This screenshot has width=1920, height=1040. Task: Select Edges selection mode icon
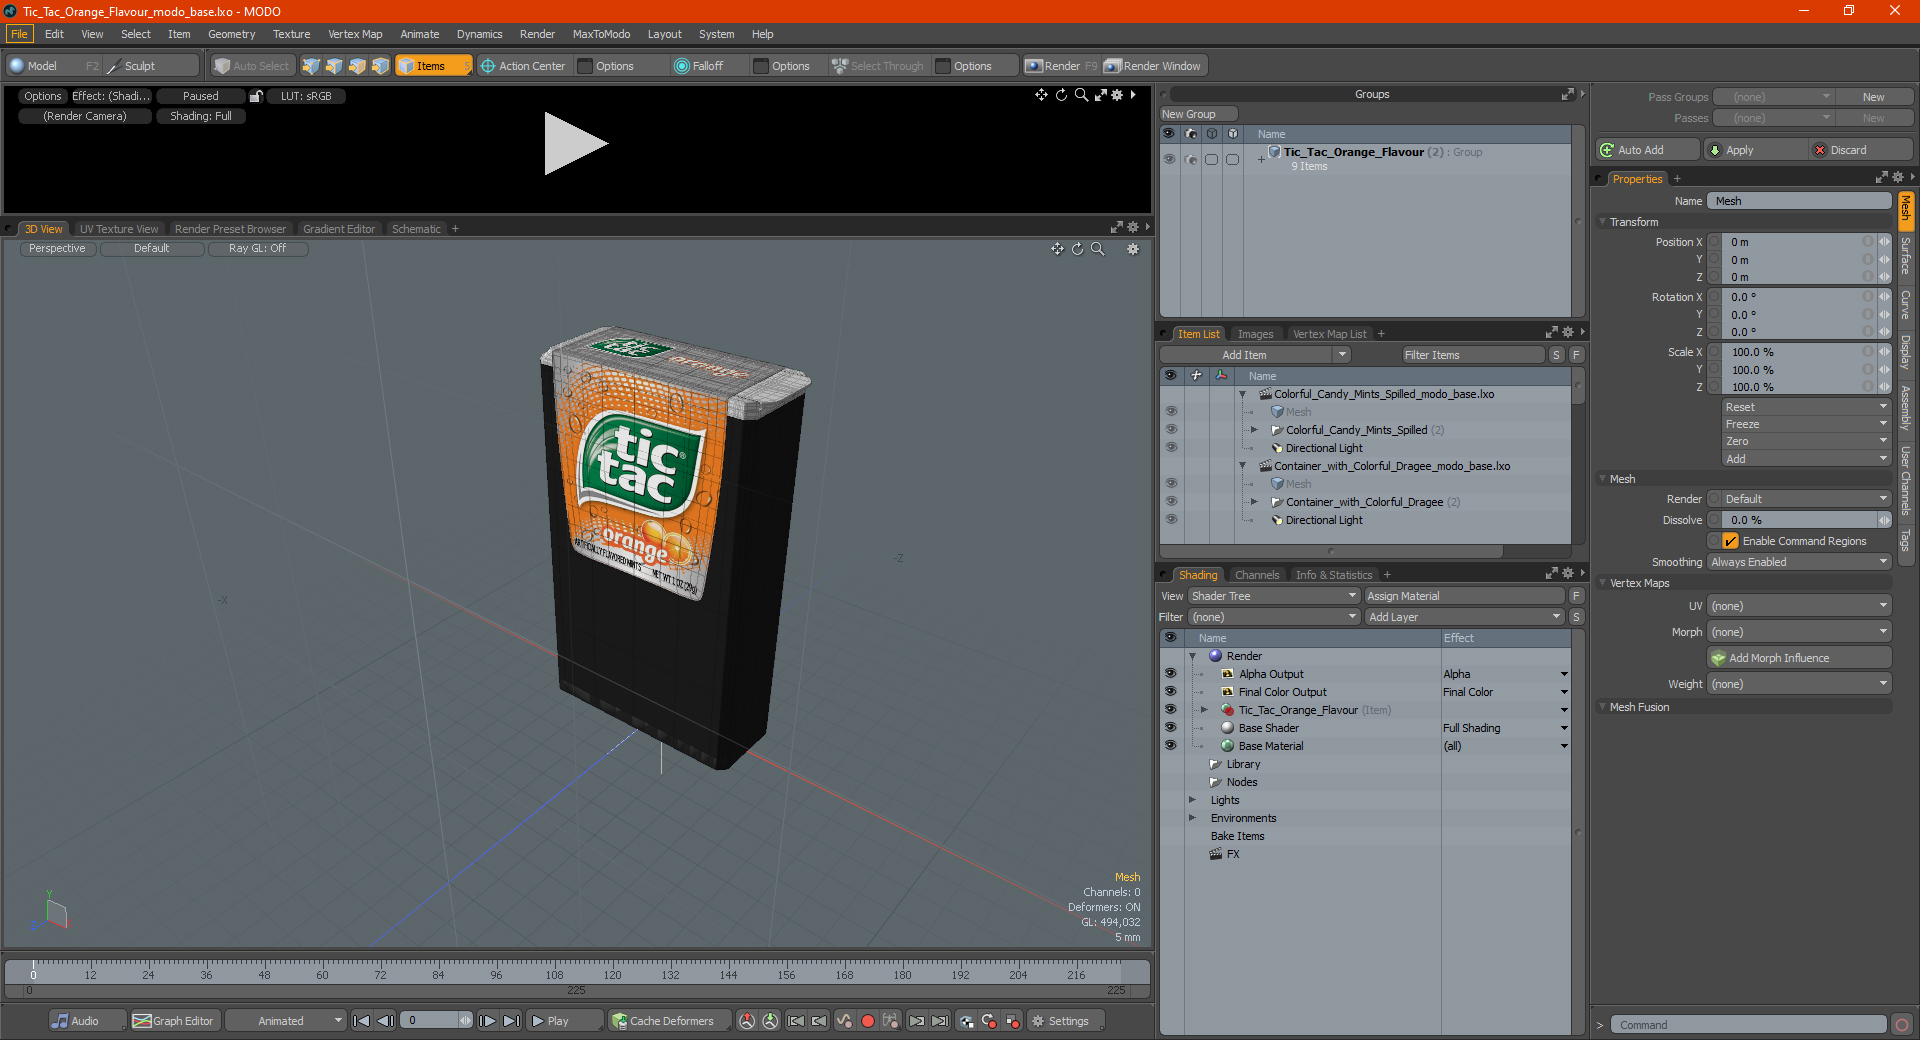[x=334, y=66]
